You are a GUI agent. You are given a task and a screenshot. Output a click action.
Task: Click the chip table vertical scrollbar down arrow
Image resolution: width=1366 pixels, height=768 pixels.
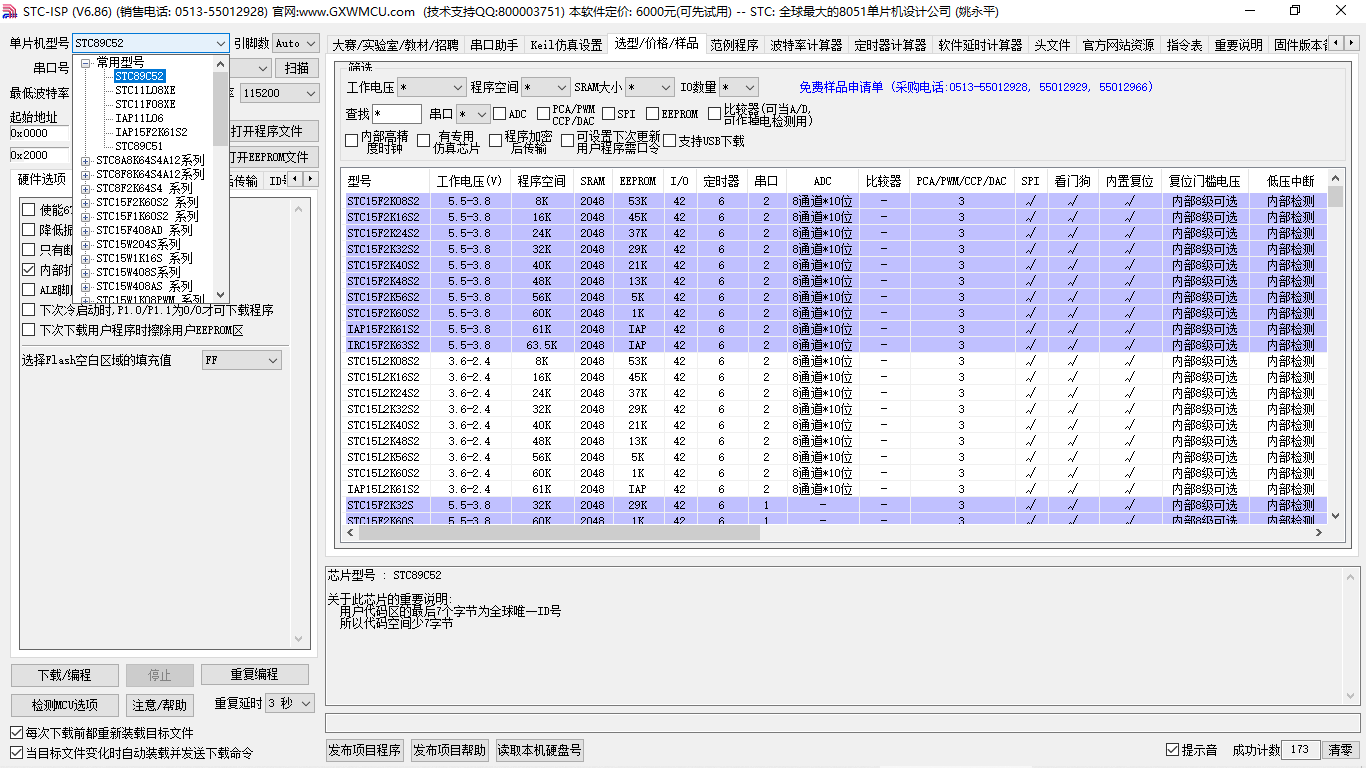pos(1335,517)
